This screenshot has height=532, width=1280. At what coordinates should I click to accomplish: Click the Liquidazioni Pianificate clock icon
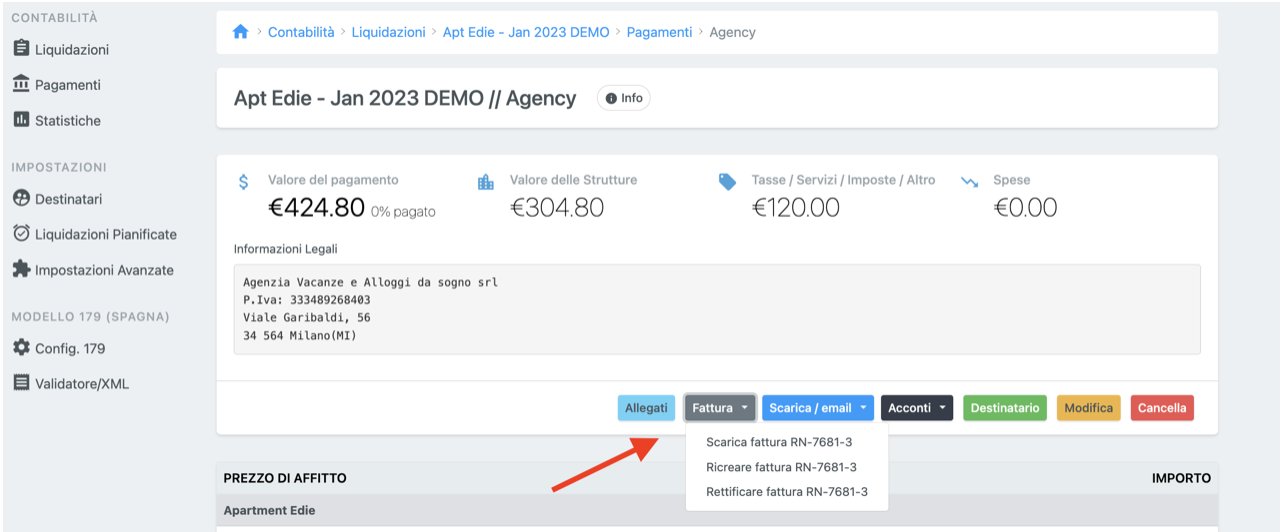(x=21, y=234)
